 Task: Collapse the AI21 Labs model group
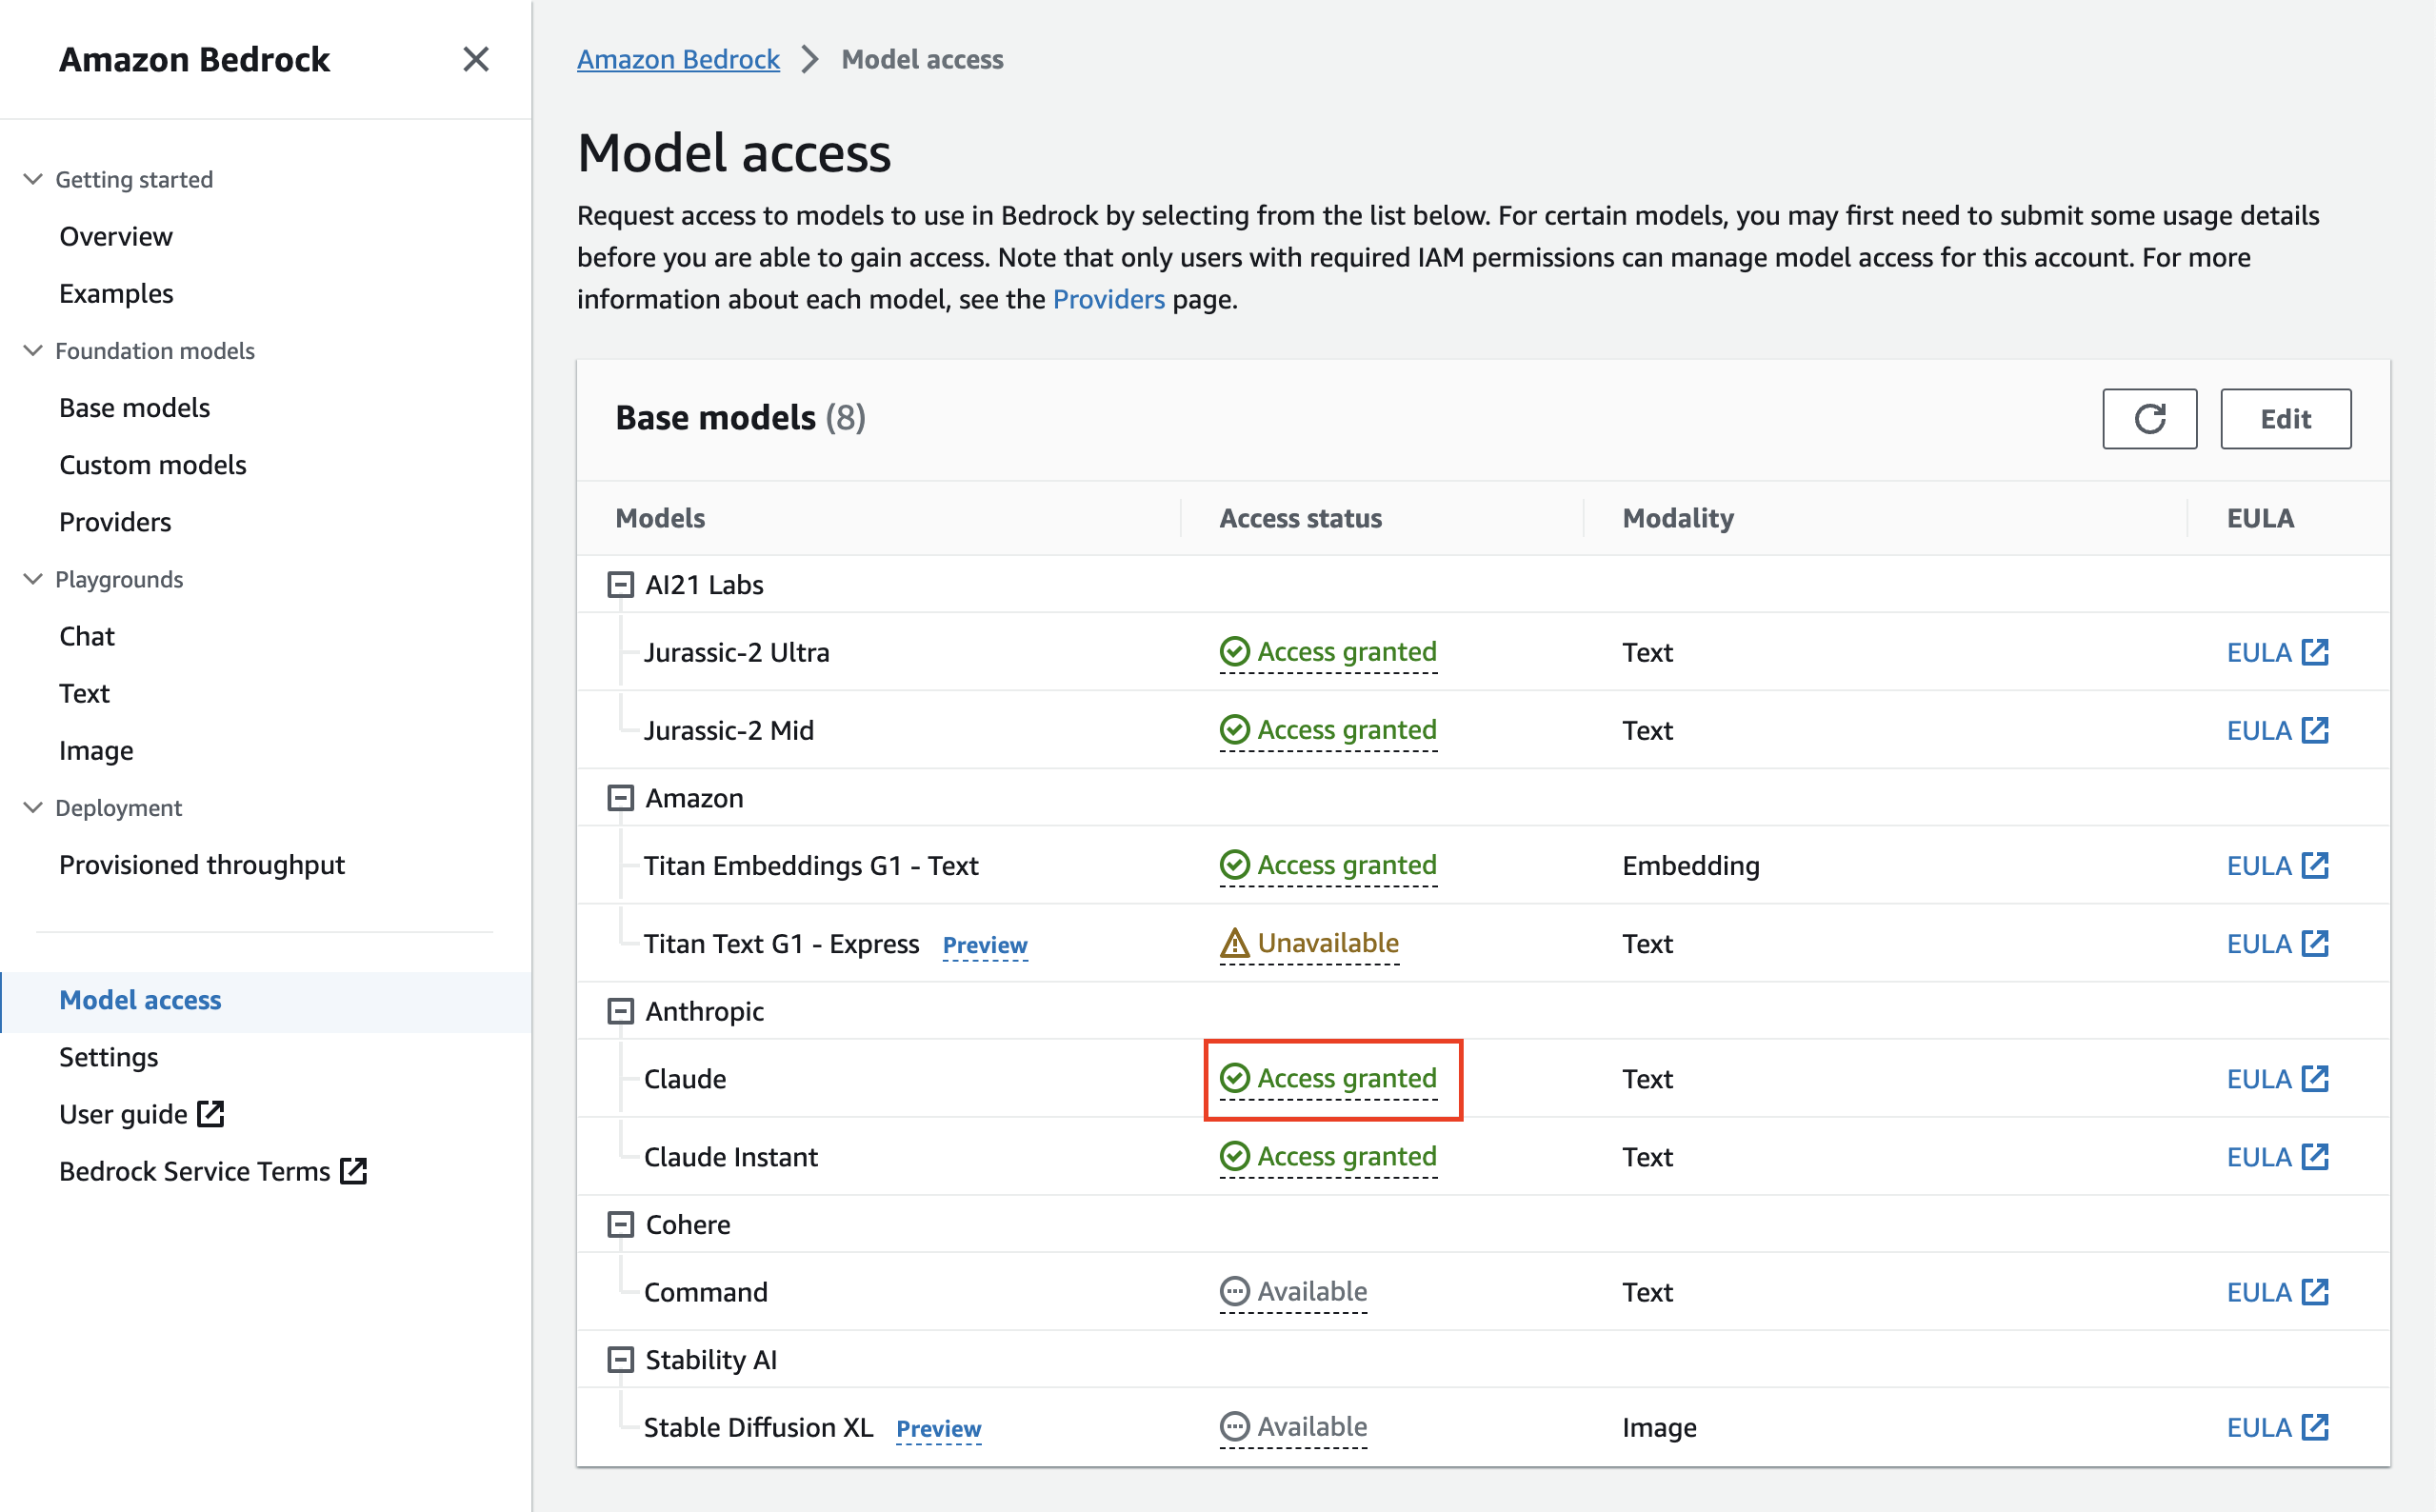tap(620, 585)
